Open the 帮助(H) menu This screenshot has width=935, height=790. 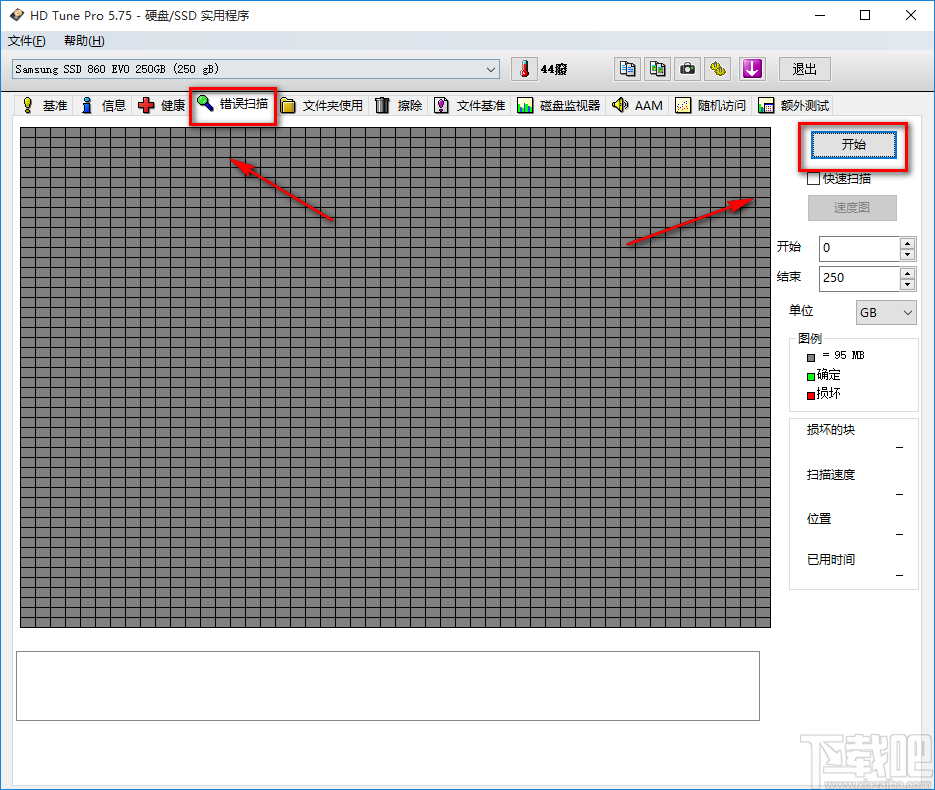84,41
